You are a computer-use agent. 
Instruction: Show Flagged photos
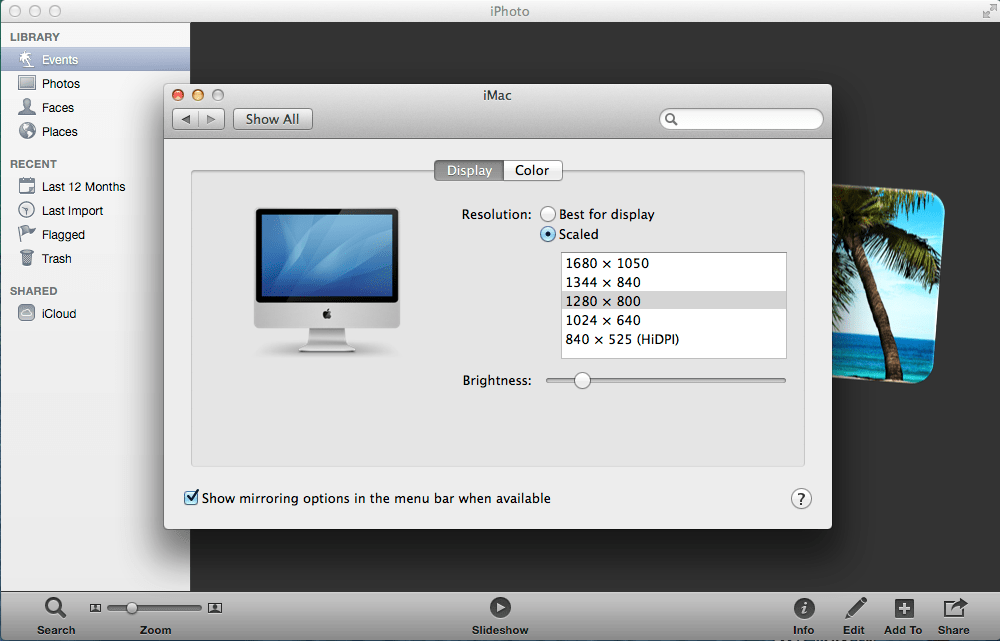tap(64, 234)
